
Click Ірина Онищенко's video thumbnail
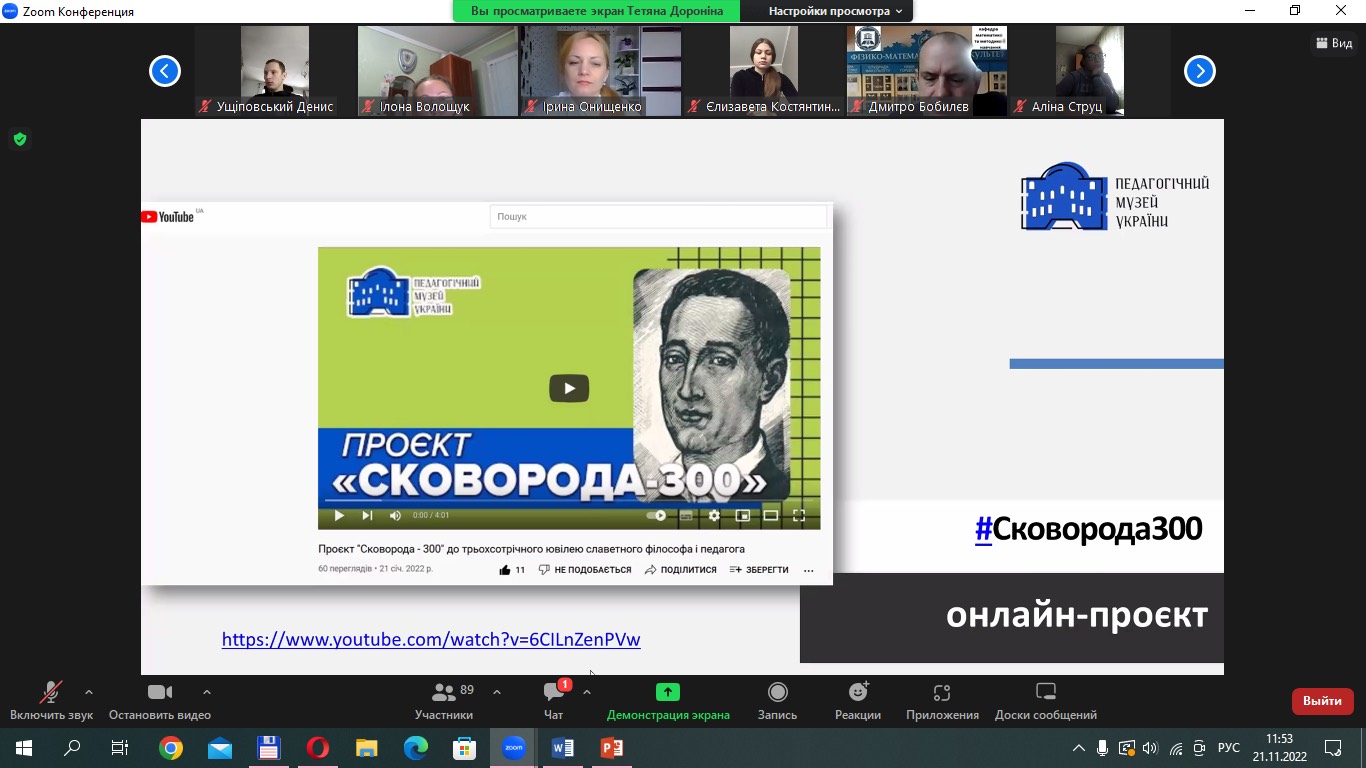[x=600, y=70]
